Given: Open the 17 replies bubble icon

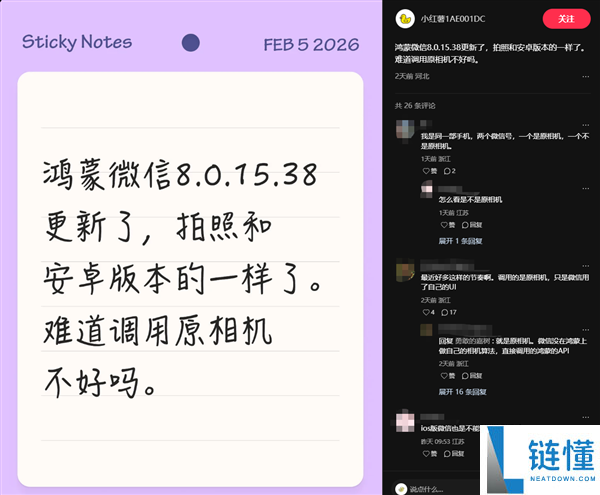Looking at the screenshot, I should click(449, 313).
